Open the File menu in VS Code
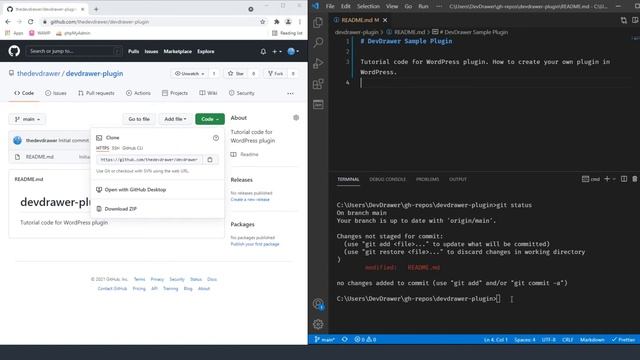Viewport: 640px width, 360px height. click(330, 6)
